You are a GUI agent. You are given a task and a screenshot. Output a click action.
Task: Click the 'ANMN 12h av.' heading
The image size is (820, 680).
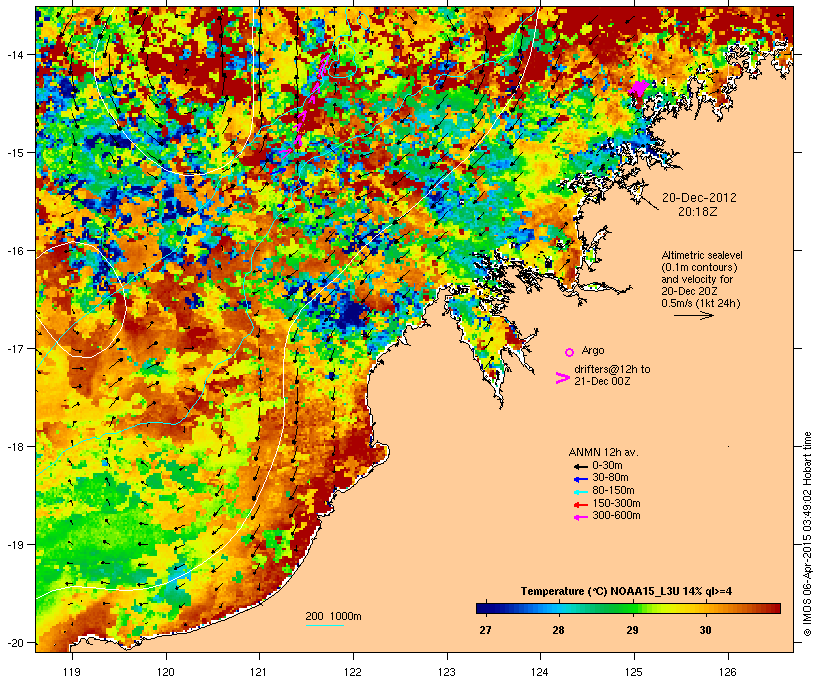tap(603, 452)
